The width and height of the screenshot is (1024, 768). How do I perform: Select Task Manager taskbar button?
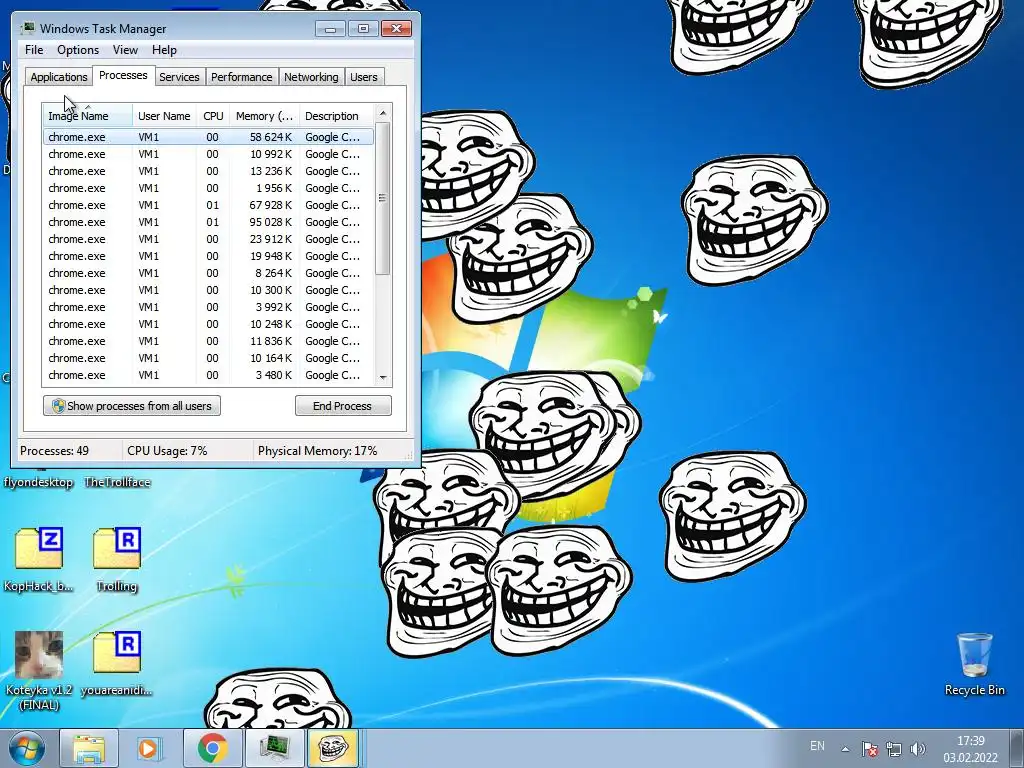tap(274, 748)
